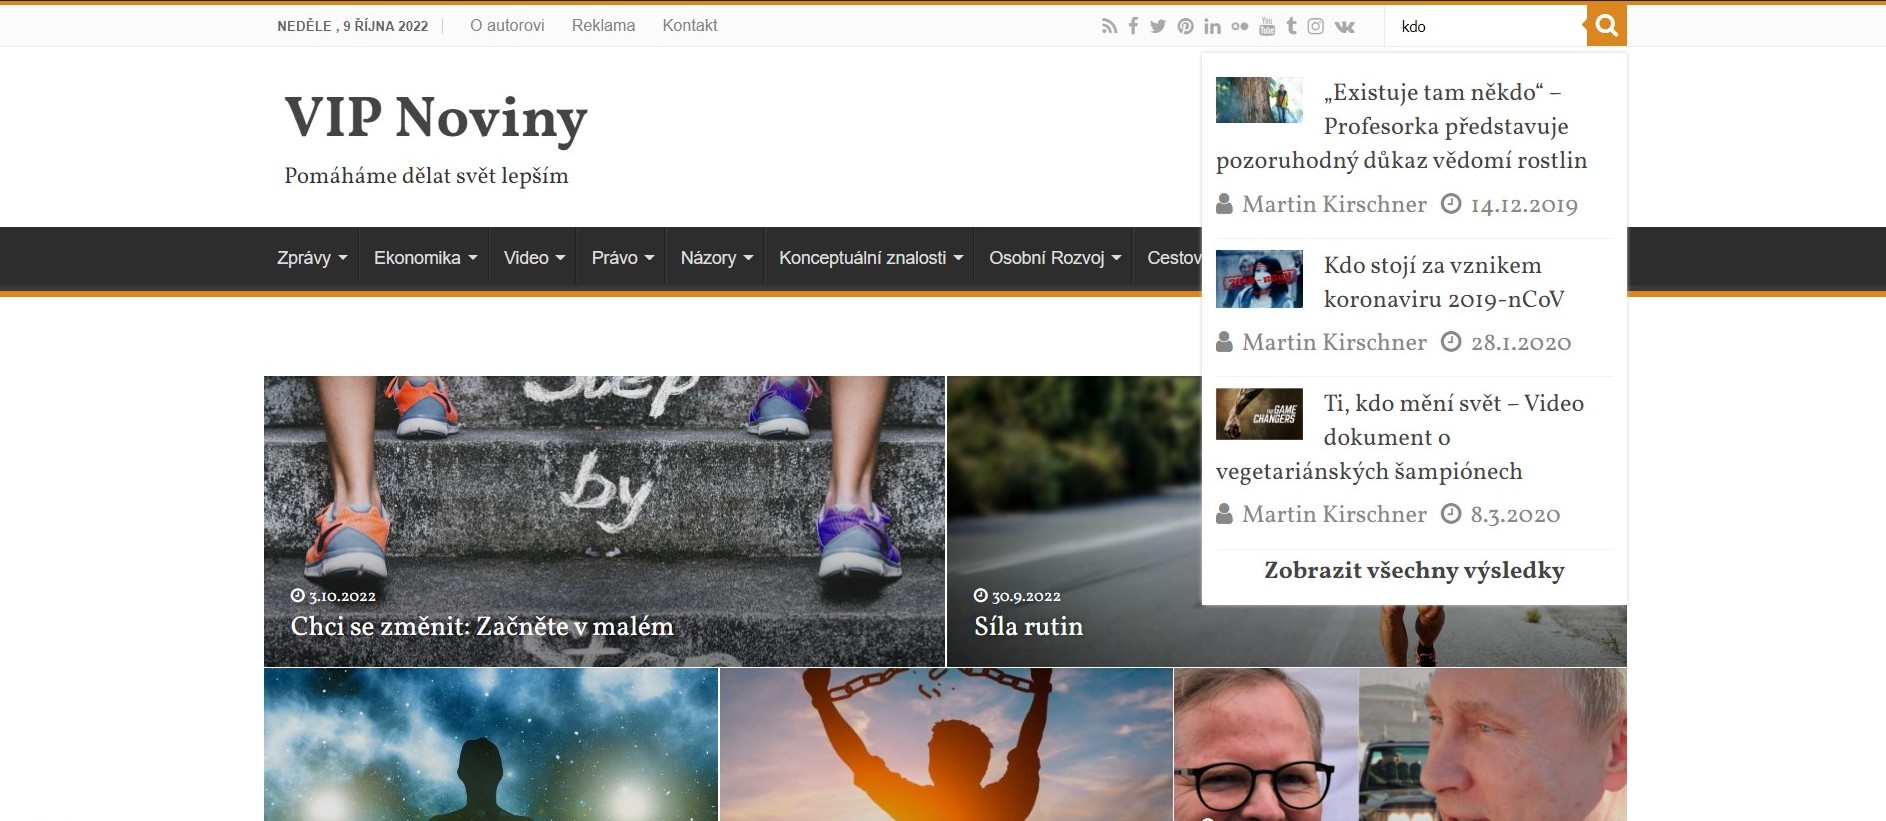Open result 'Kdo stojí za vznikem koronaviru'
Image resolution: width=1886 pixels, height=821 pixels.
1443,282
